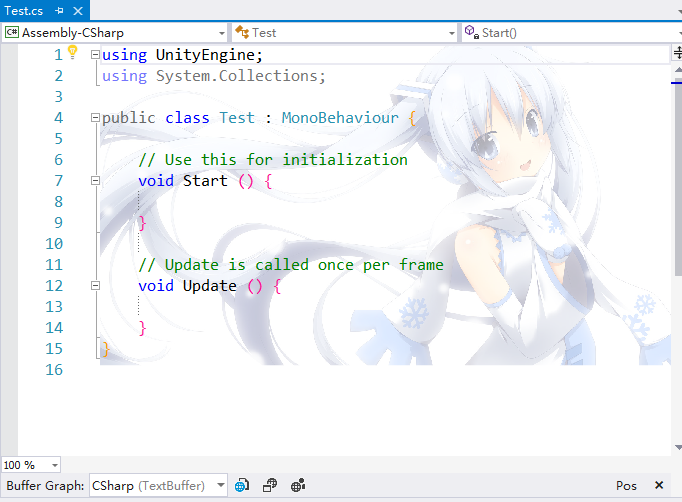Open the Test class type dropdown
Image resolution: width=682 pixels, height=502 pixels.
click(x=451, y=33)
